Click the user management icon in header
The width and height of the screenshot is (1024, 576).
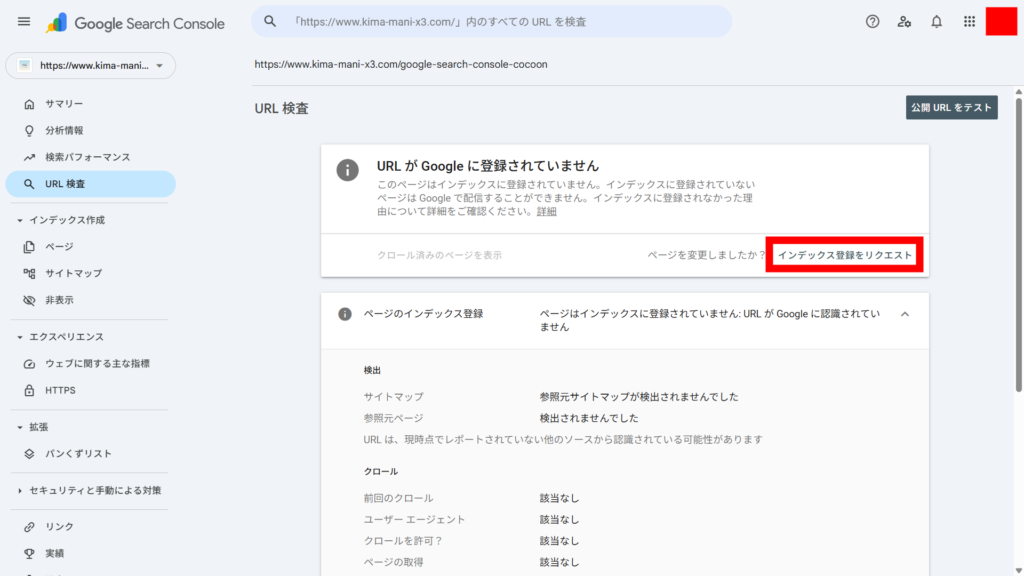coord(904,21)
